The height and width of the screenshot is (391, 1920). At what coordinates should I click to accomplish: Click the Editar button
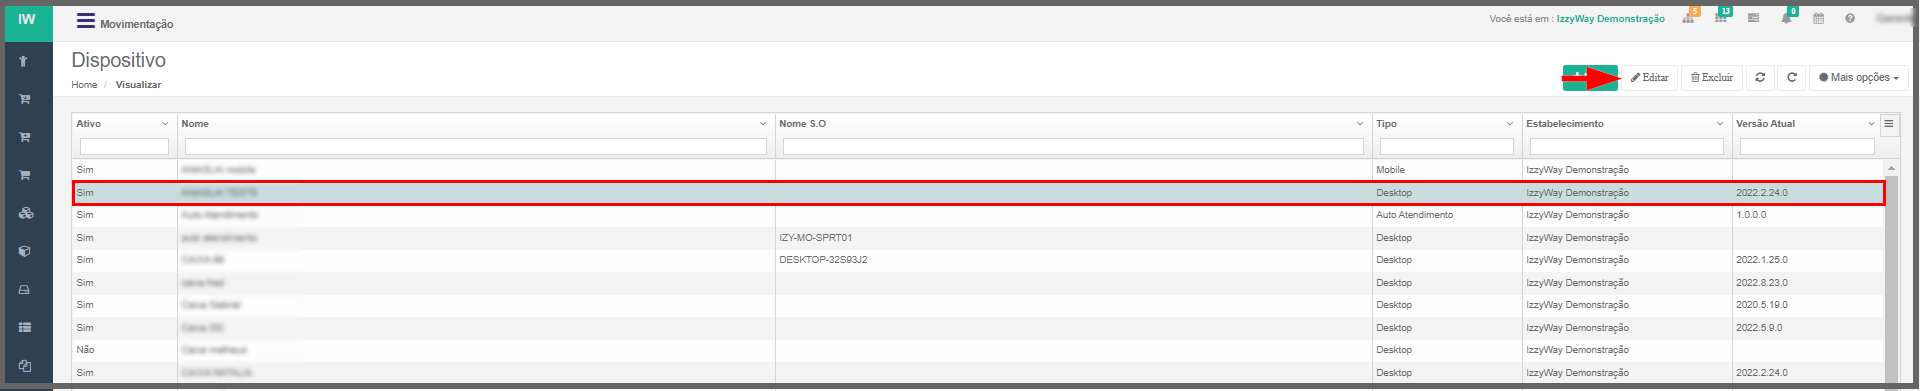1649,77
